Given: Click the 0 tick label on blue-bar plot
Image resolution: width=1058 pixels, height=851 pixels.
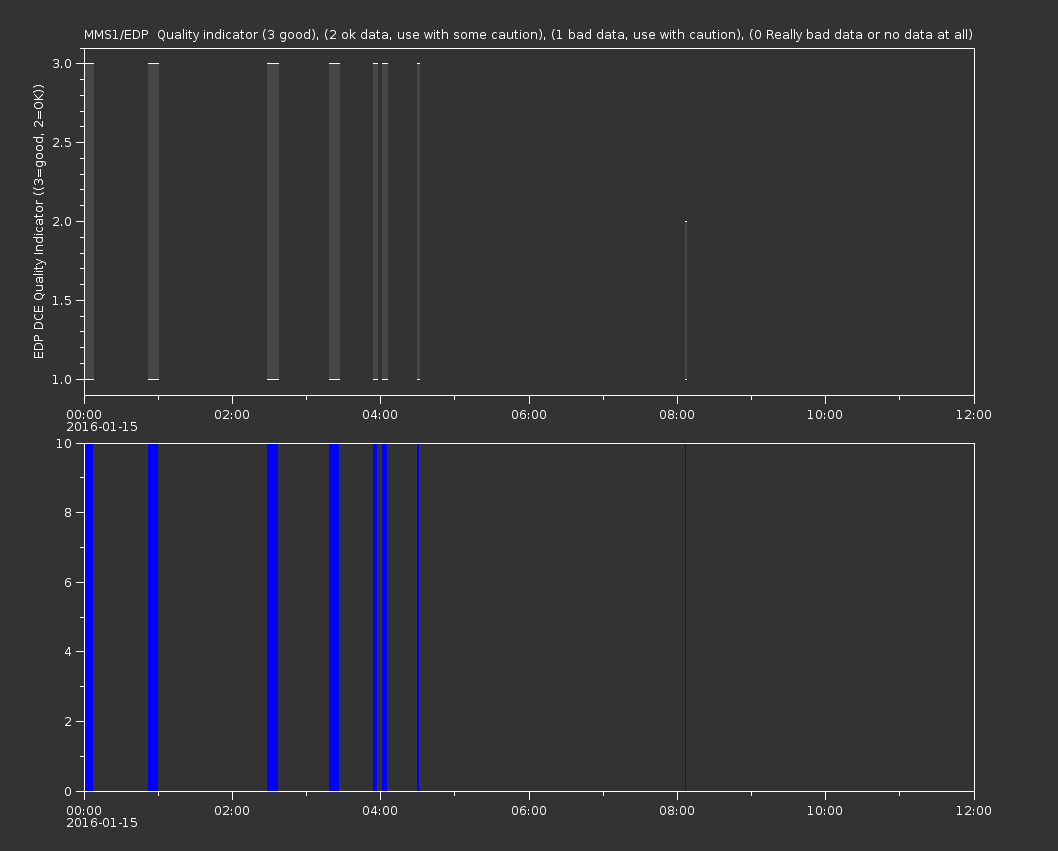Looking at the screenshot, I should coord(68,791).
